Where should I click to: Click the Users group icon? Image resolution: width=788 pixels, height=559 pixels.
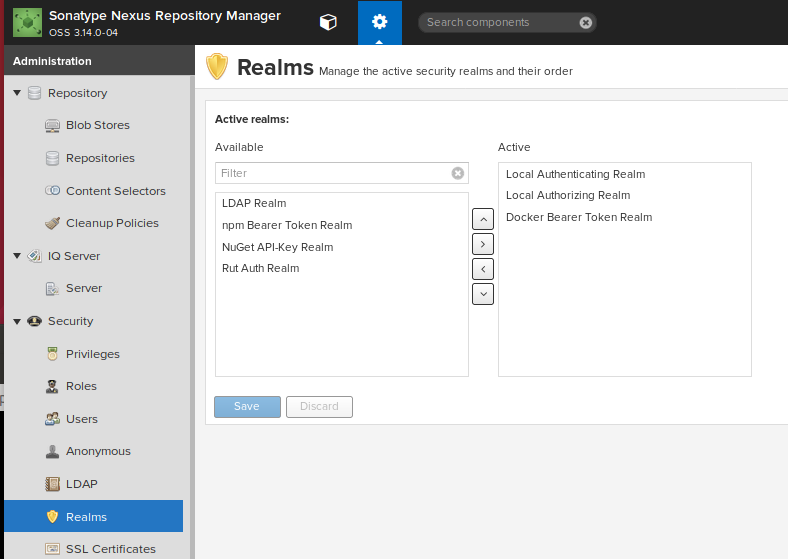pyautogui.click(x=52, y=419)
